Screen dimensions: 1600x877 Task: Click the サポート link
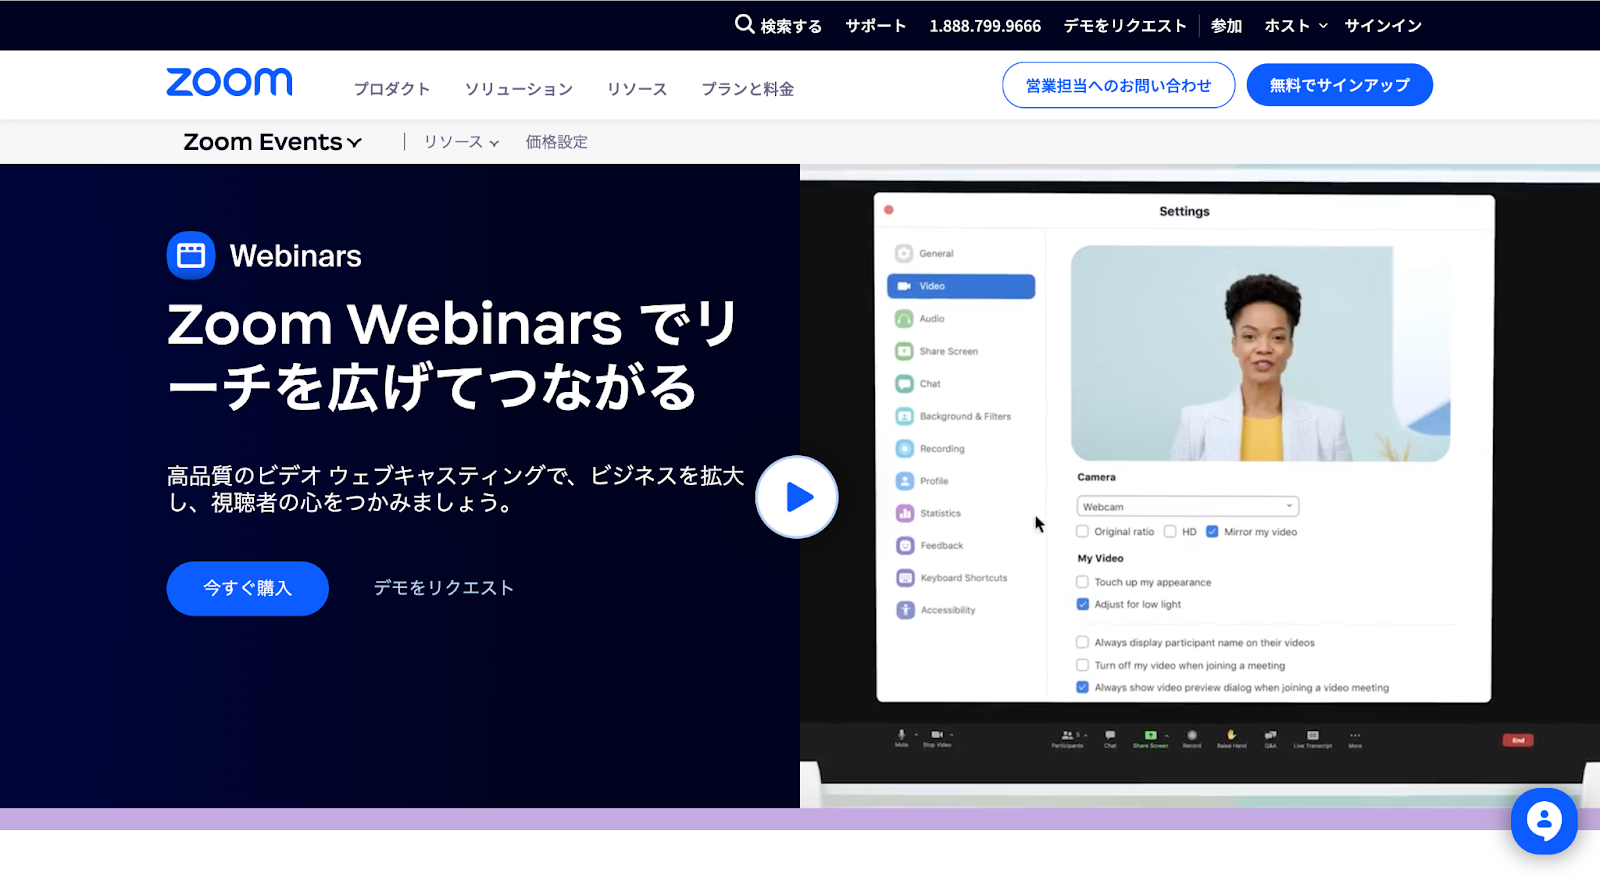pyautogui.click(x=876, y=26)
